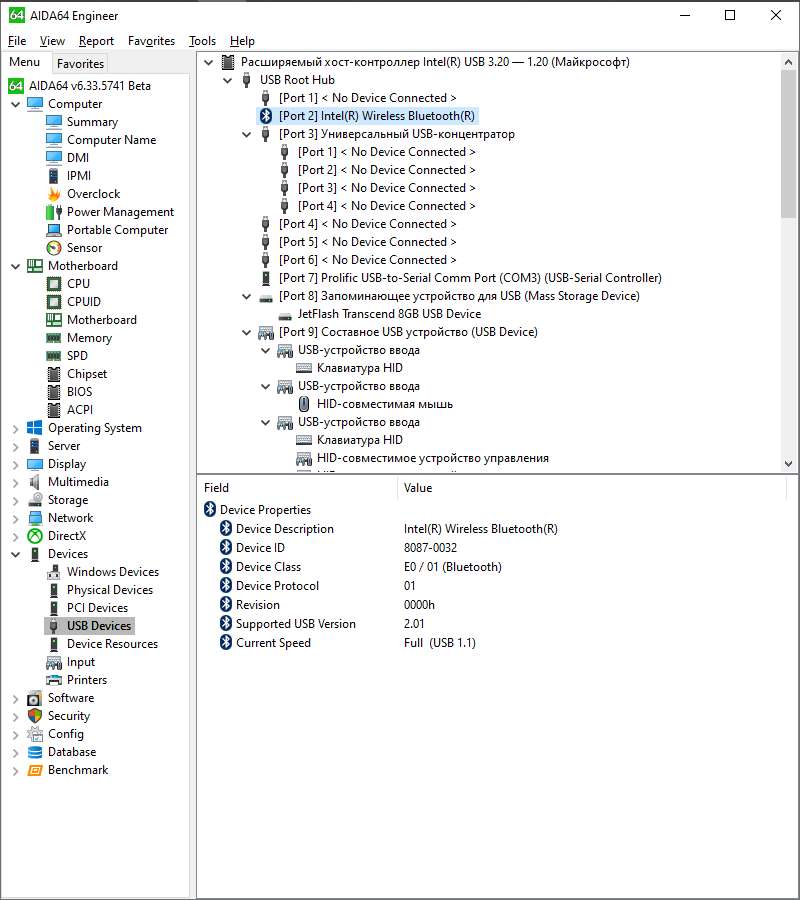The image size is (800, 900).
Task: Select PCI Devices in the tree
Action: (98, 608)
